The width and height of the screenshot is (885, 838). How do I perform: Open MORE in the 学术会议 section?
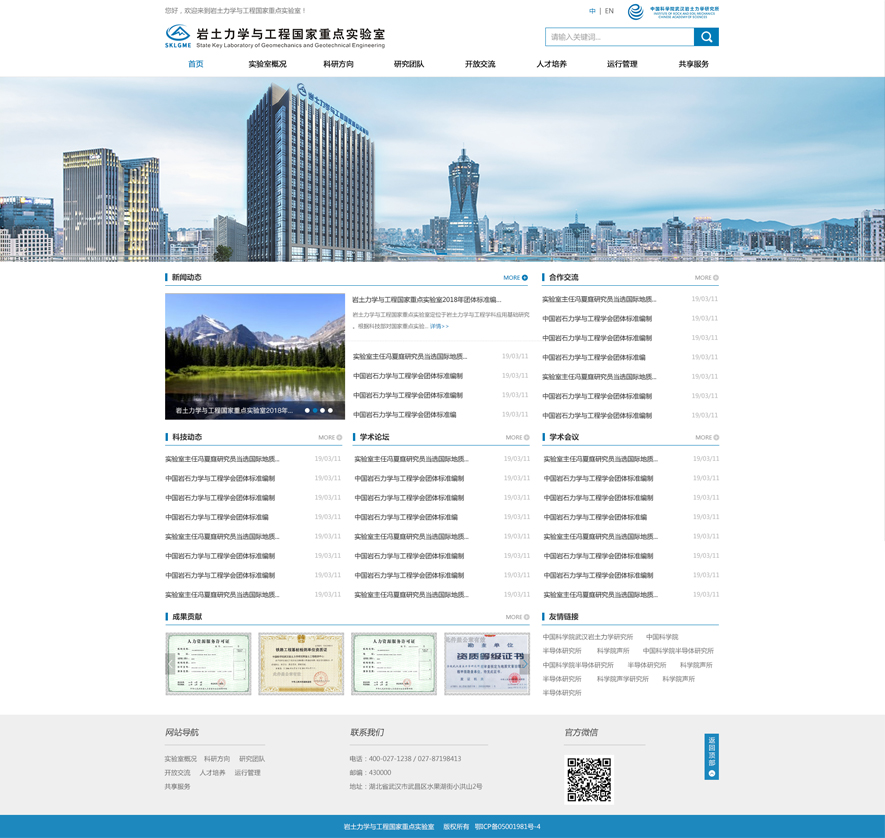[707, 437]
